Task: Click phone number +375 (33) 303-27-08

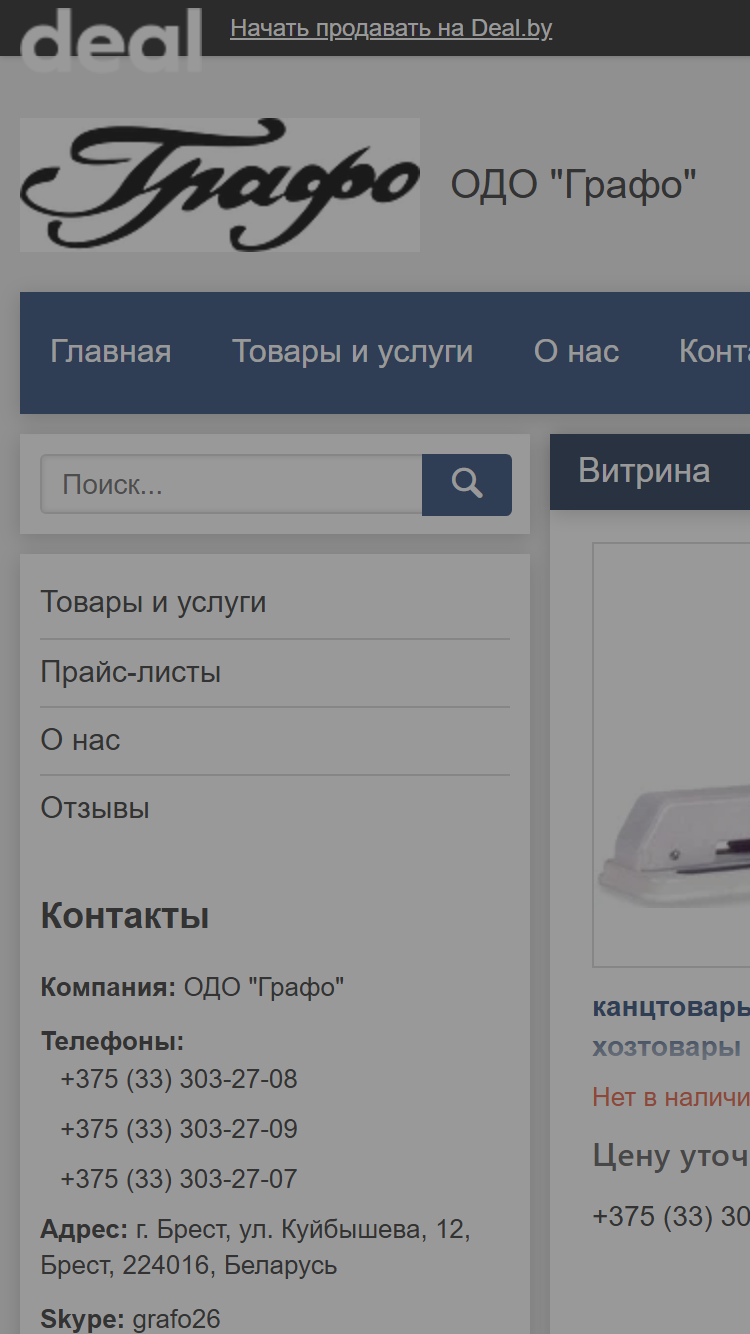Action: (179, 1080)
